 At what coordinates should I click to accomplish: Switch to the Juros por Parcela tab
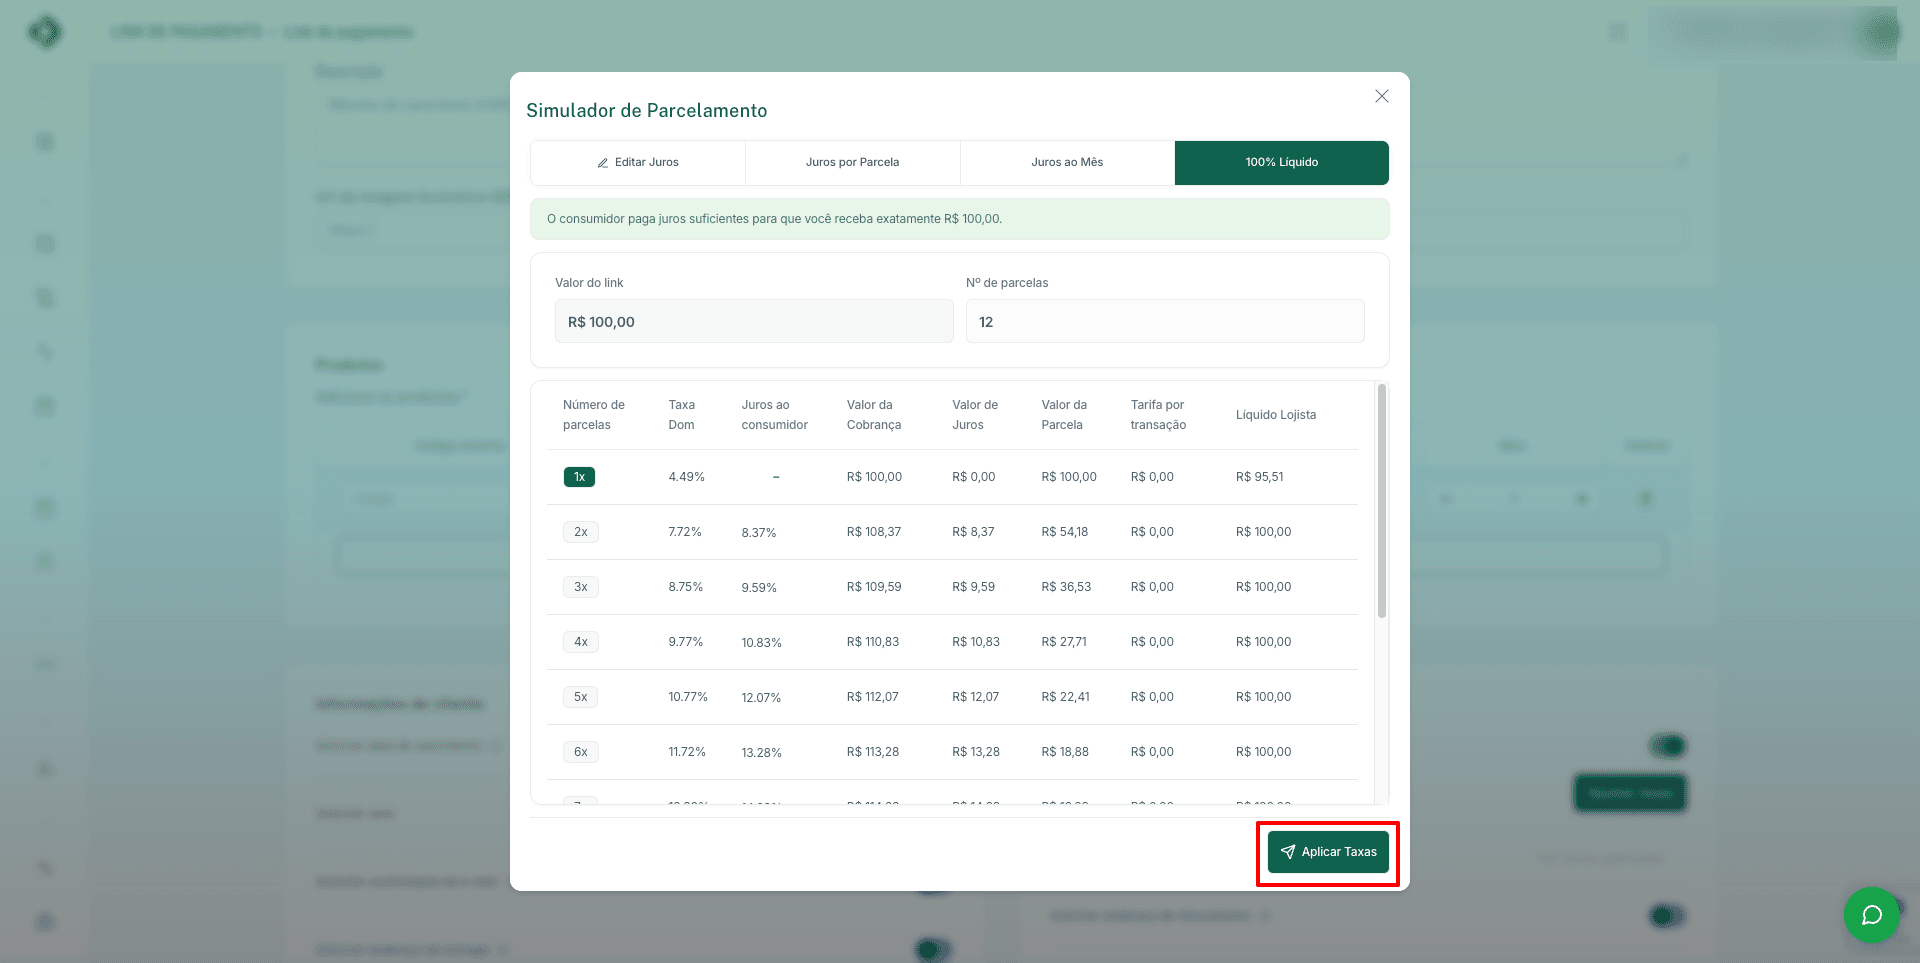(x=852, y=163)
